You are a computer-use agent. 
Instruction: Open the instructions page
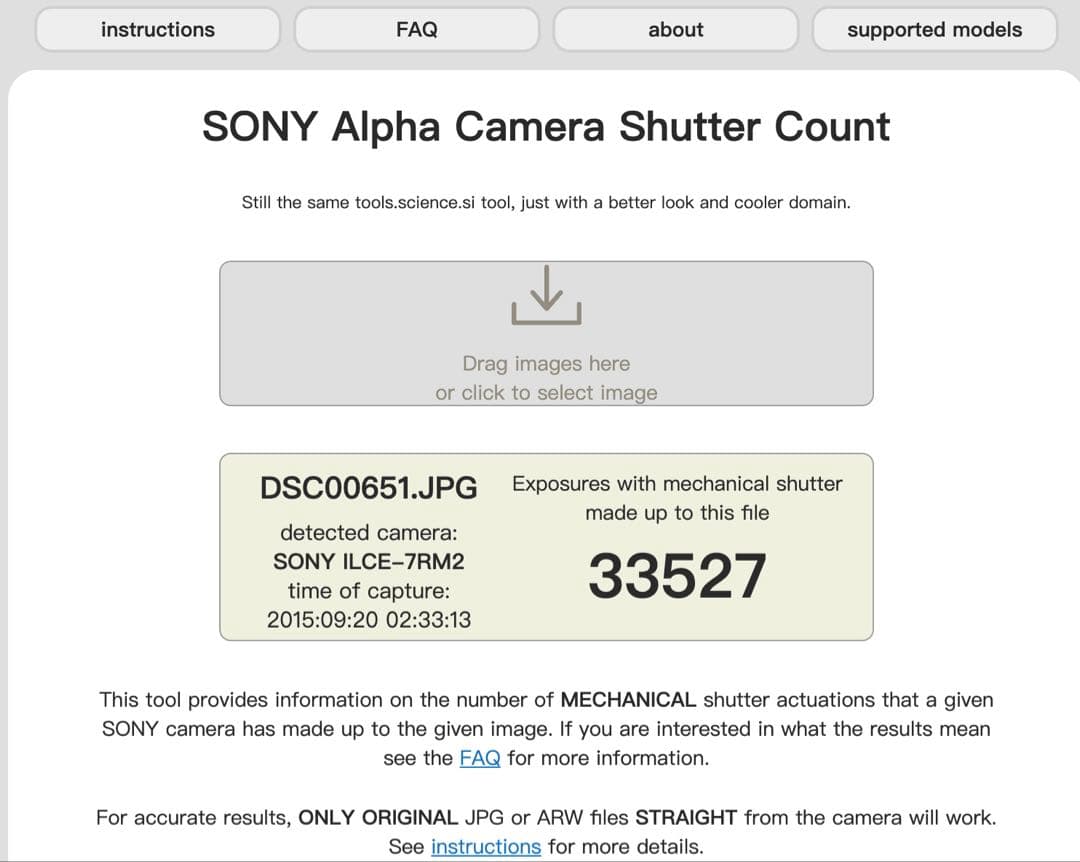(x=156, y=29)
